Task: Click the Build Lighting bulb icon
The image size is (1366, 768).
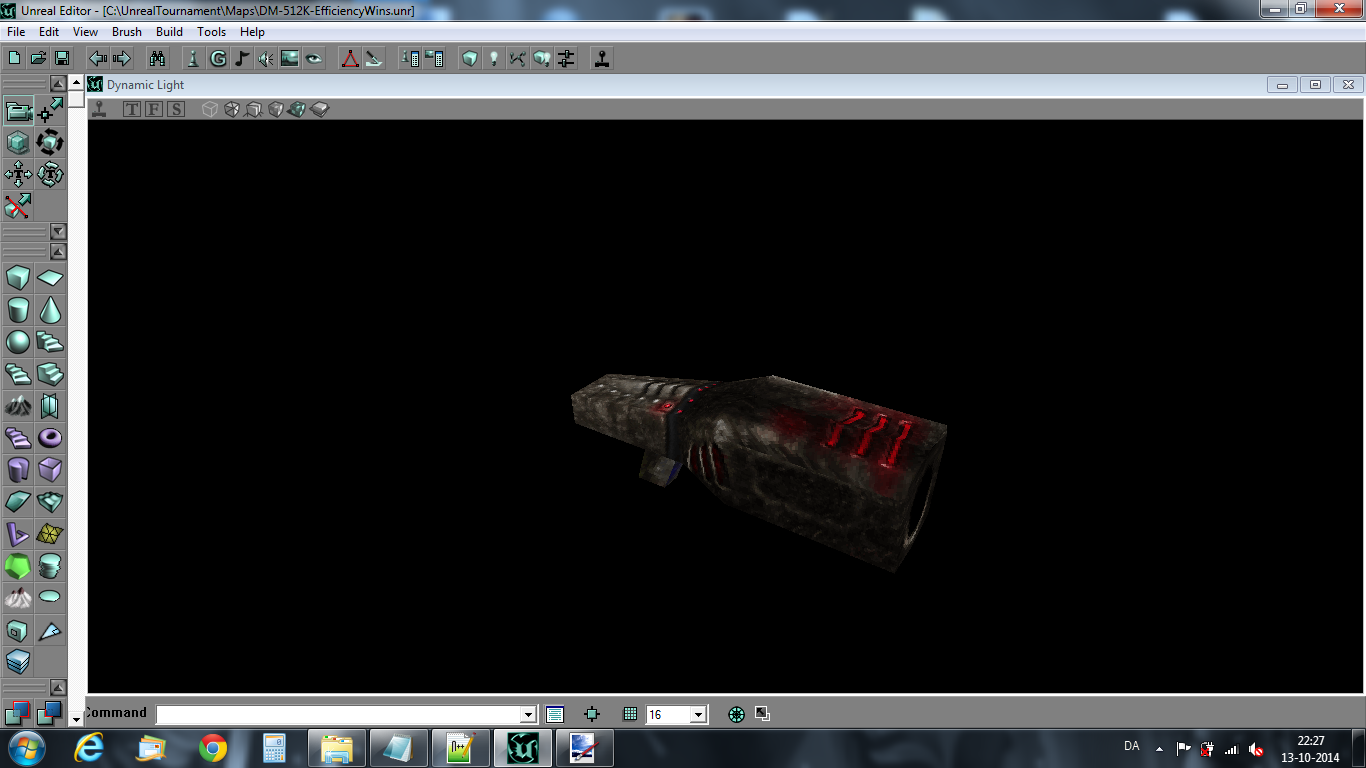Action: tap(494, 59)
